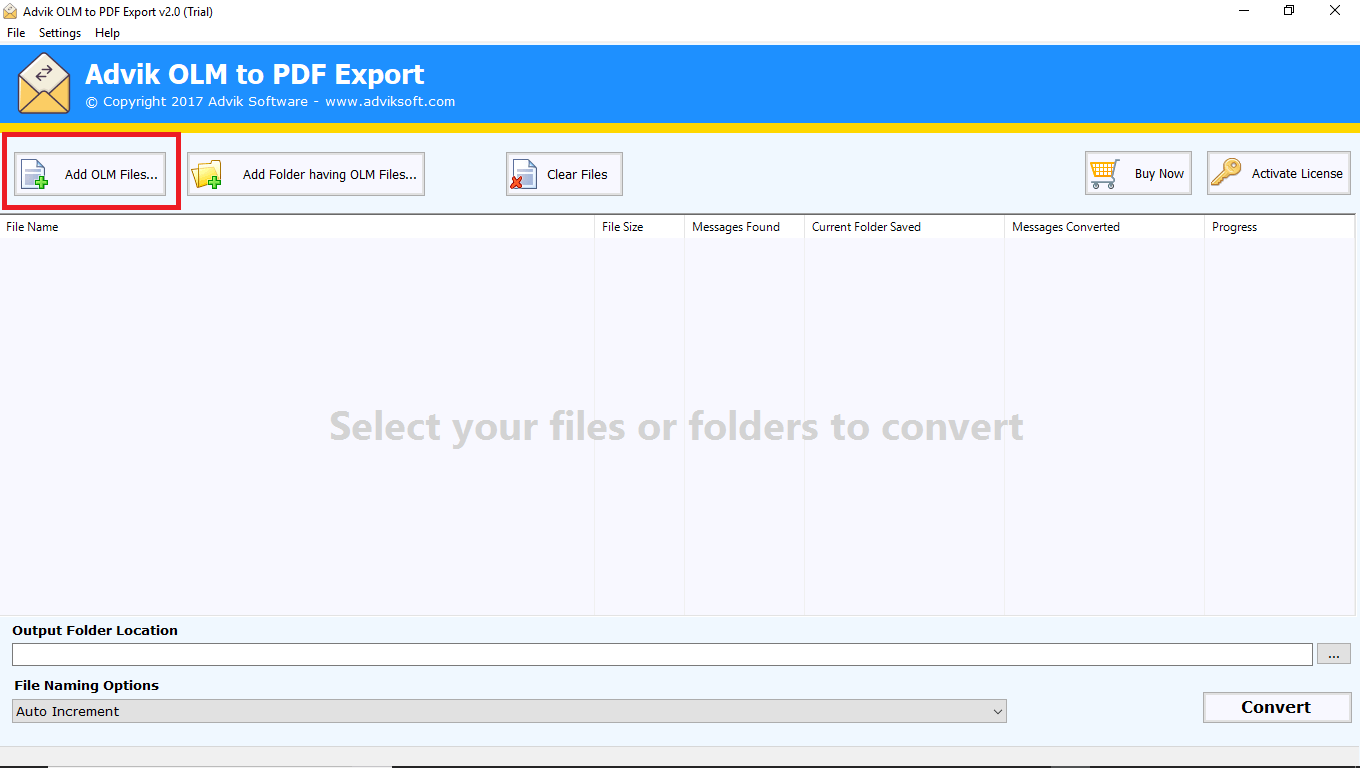Click the browse button for output folder
This screenshot has height=768, width=1360.
tap(1334, 653)
